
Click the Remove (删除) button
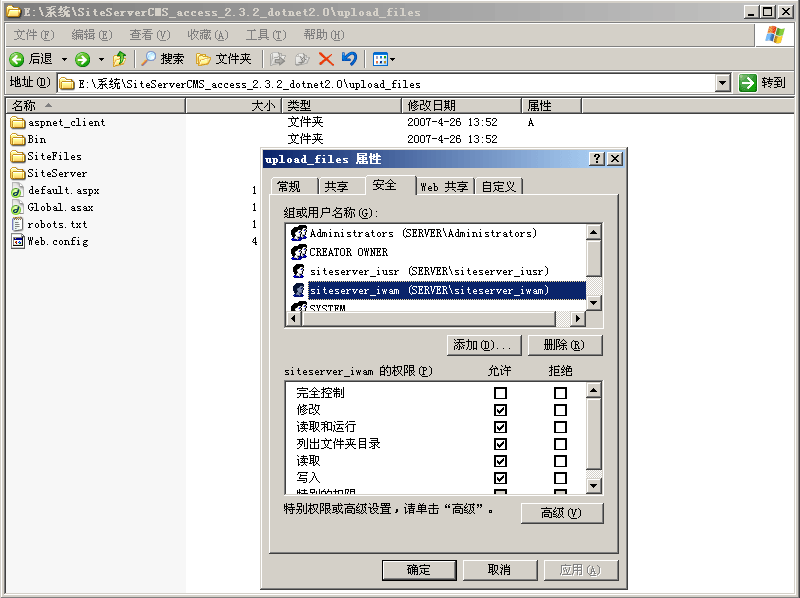(565, 345)
